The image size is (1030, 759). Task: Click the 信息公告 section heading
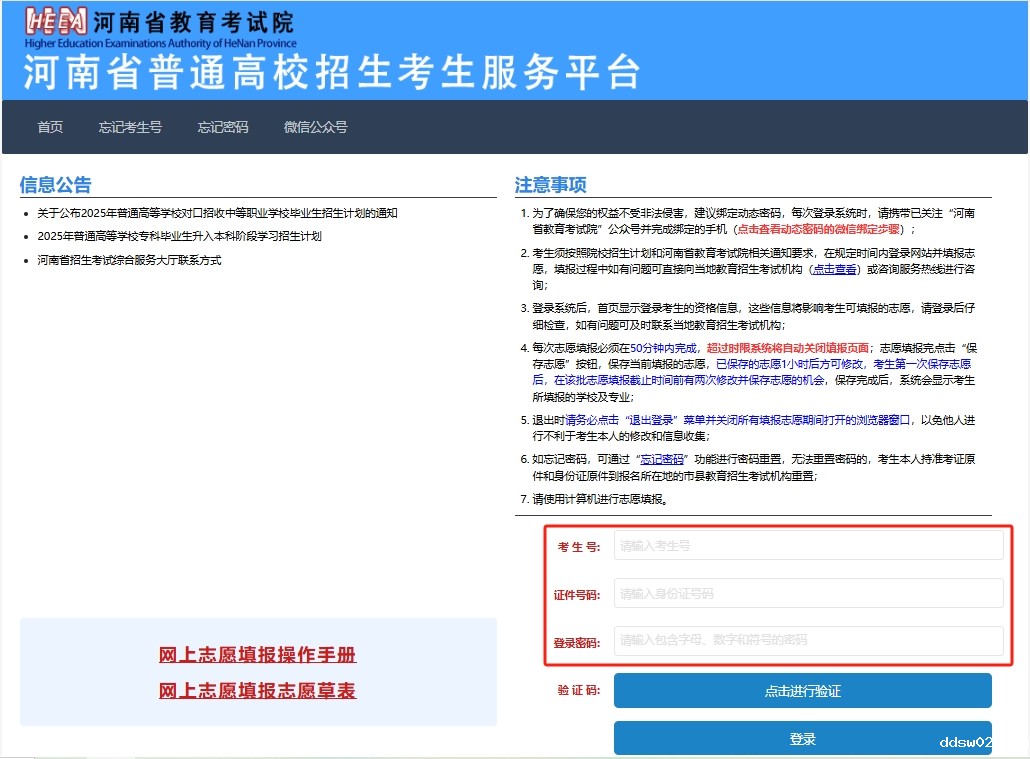tap(55, 185)
